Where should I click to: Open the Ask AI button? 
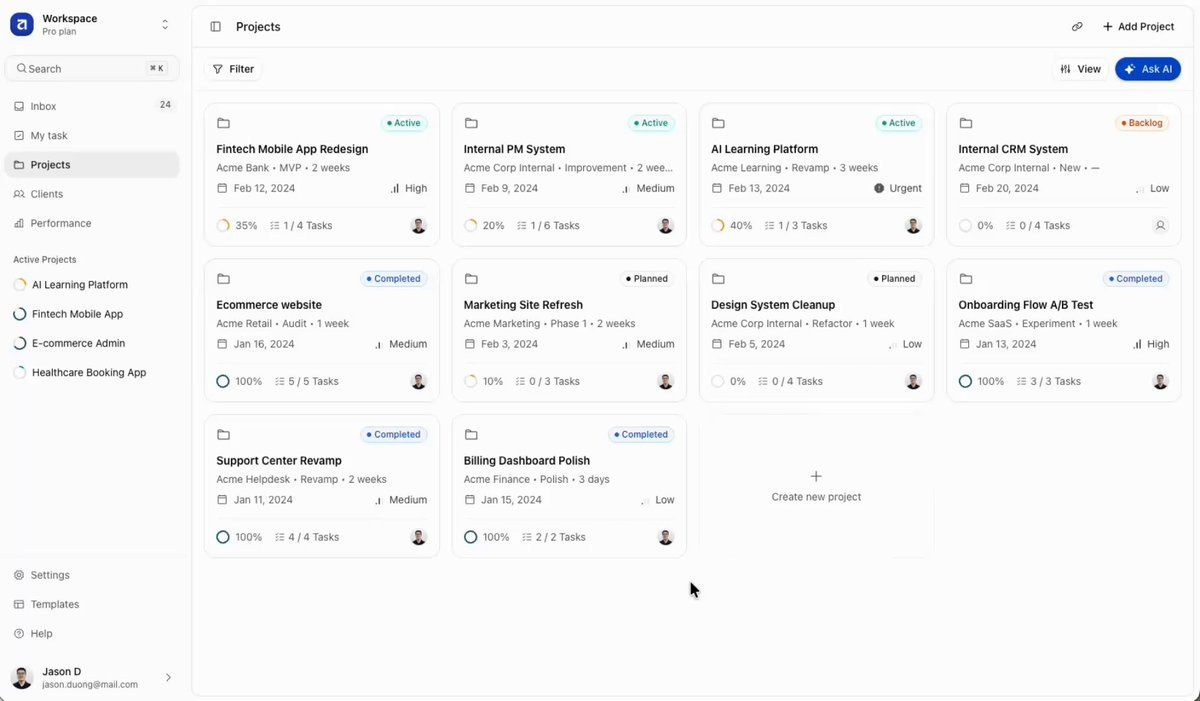coord(1147,69)
